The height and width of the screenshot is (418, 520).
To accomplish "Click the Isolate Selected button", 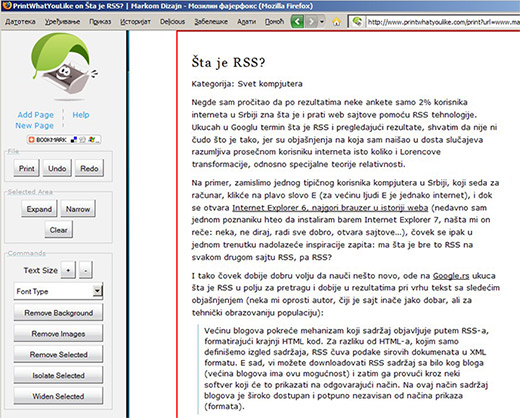I will coord(58,375).
